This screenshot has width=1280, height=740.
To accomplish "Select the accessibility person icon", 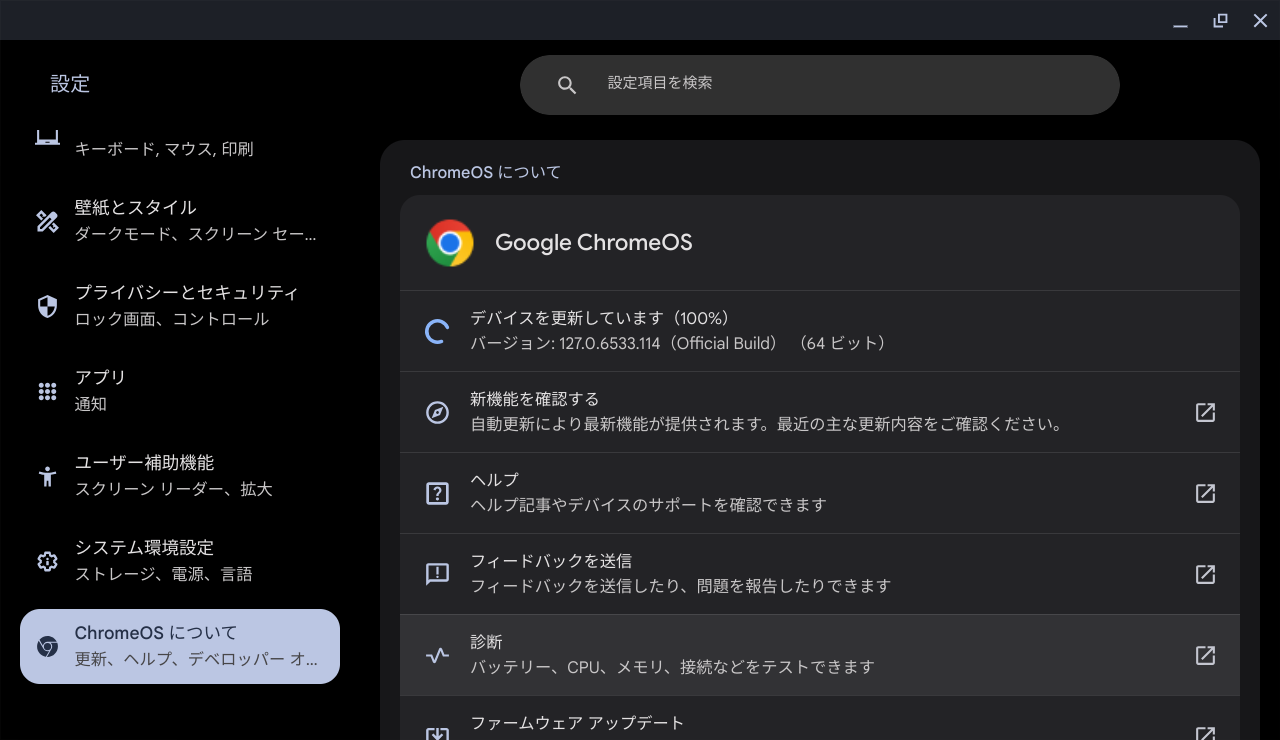I will pyautogui.click(x=47, y=476).
